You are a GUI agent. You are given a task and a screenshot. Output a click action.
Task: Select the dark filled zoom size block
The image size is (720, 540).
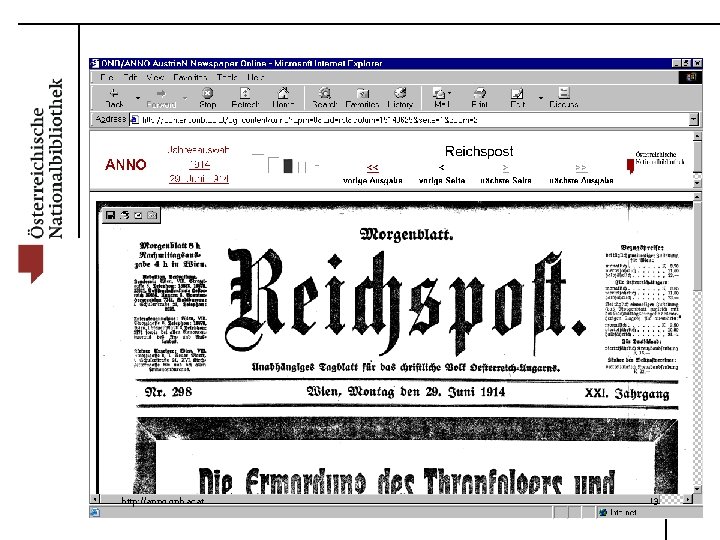pyautogui.click(x=288, y=166)
